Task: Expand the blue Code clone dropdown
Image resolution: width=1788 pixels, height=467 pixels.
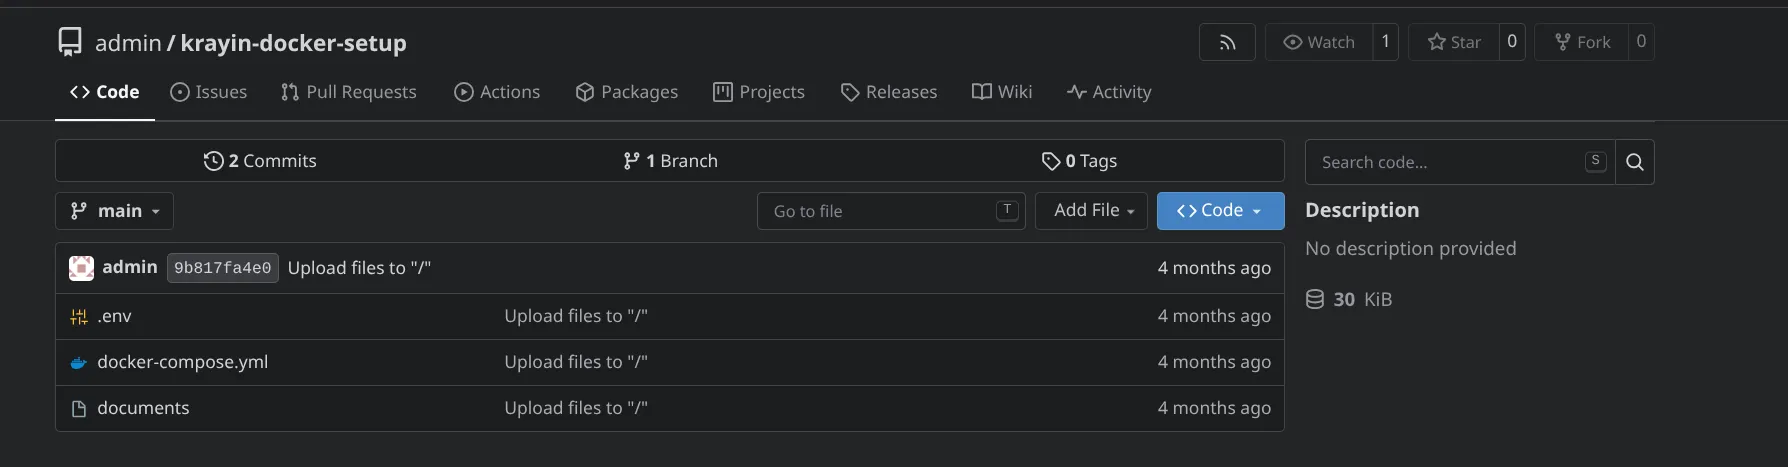Action: [1221, 211]
